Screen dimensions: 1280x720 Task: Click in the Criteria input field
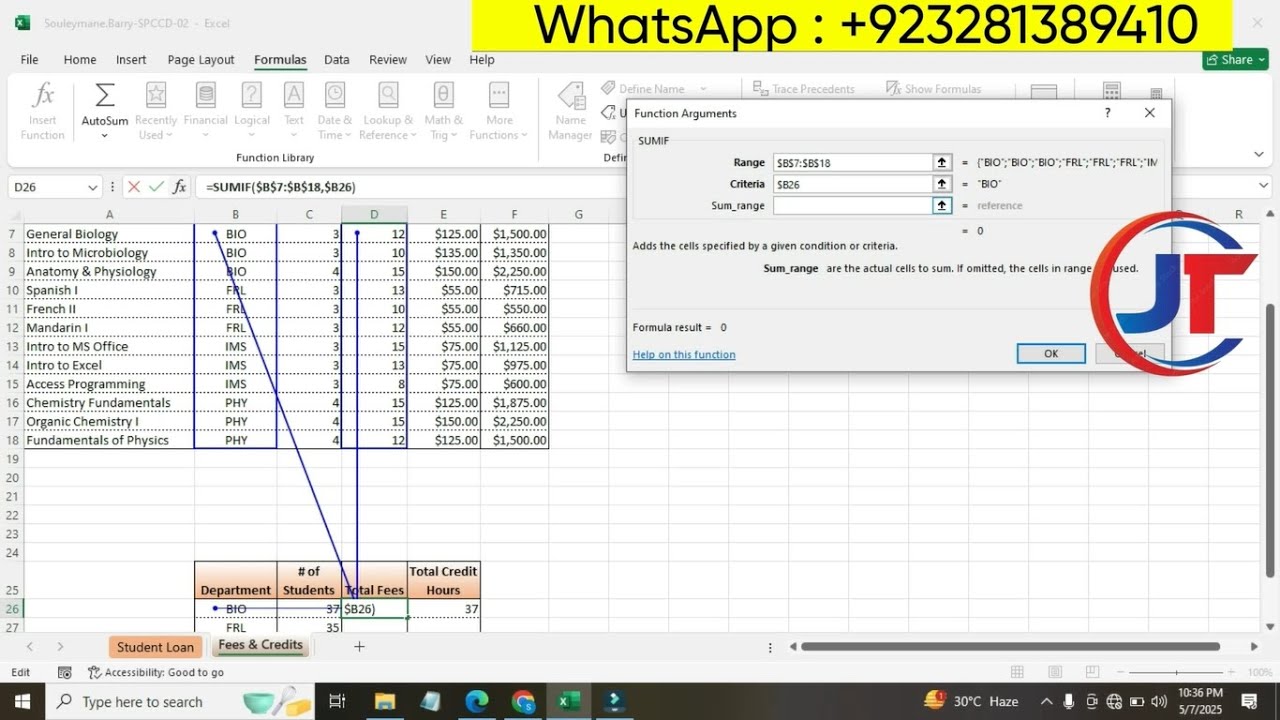(853, 184)
